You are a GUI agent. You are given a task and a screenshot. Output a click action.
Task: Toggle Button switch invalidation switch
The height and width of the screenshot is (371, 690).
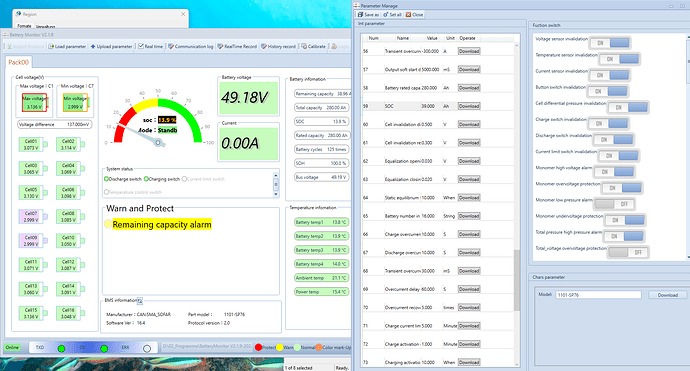(608, 91)
